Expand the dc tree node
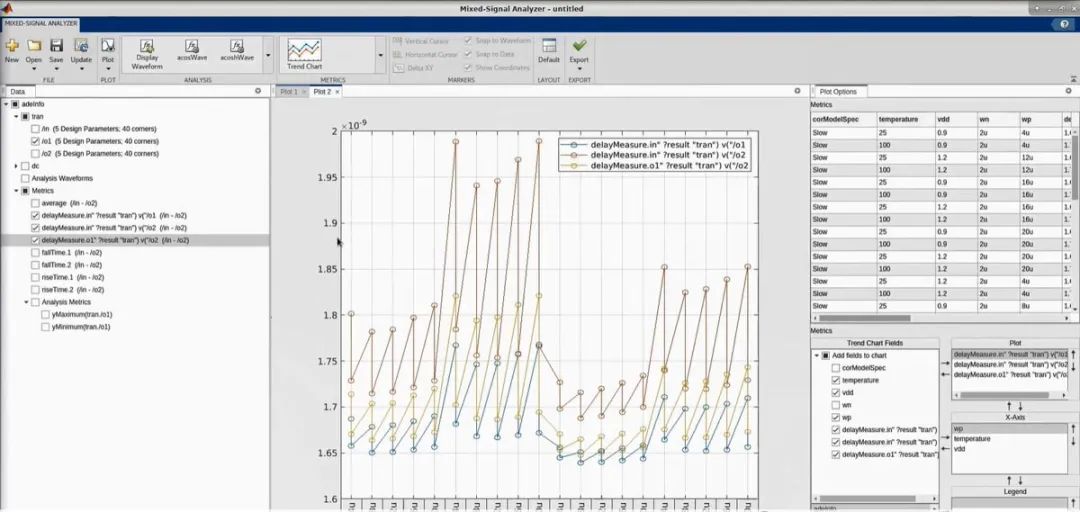The height and width of the screenshot is (512, 1080). point(16,166)
